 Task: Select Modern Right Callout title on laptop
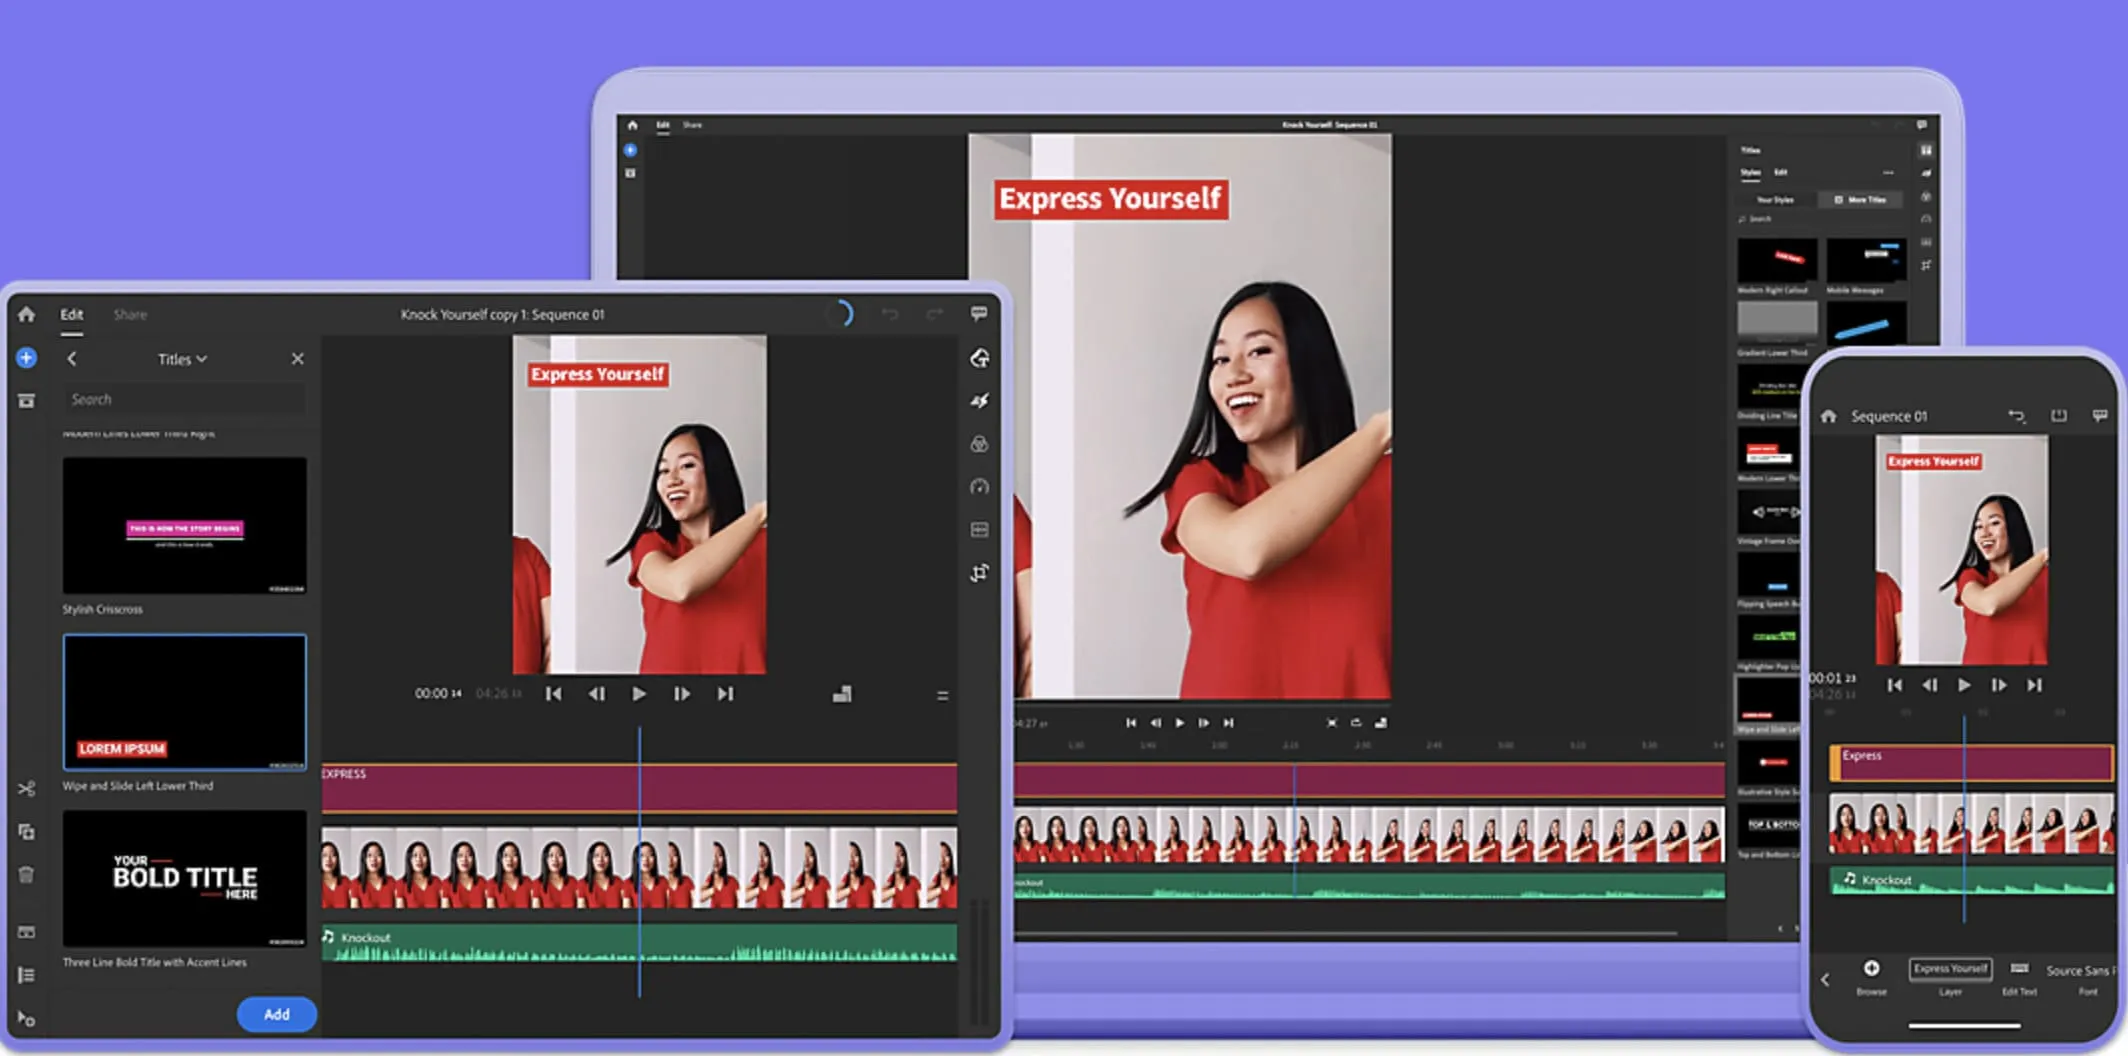click(x=1777, y=260)
